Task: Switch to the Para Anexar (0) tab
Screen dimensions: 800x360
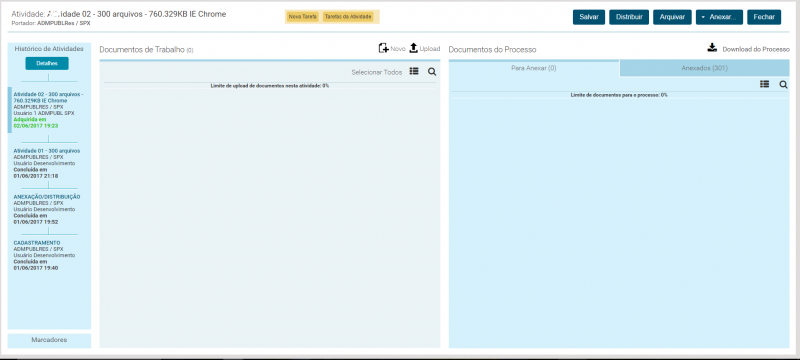Action: point(534,68)
